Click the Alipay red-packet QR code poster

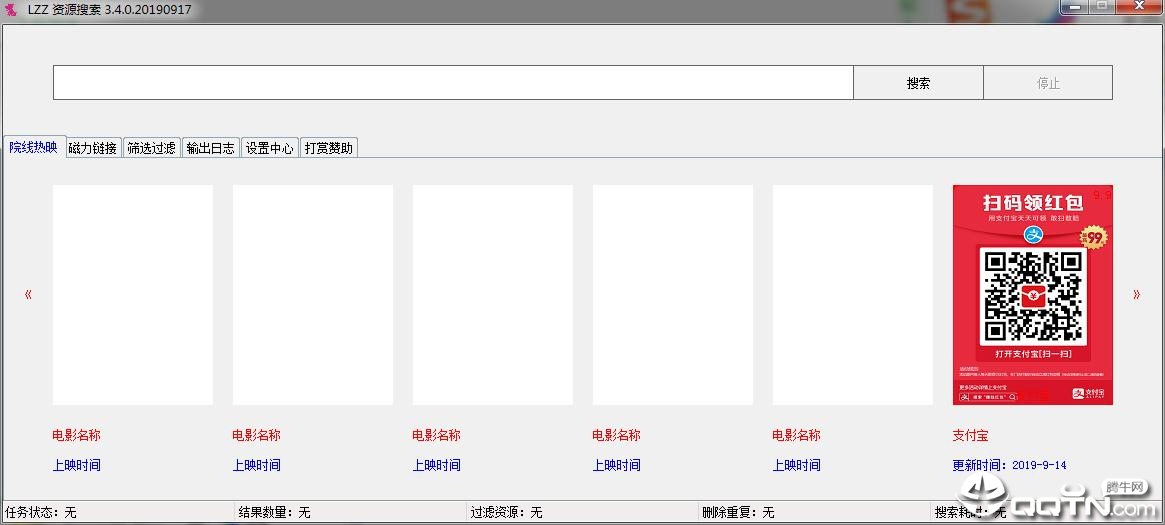(x=1033, y=295)
